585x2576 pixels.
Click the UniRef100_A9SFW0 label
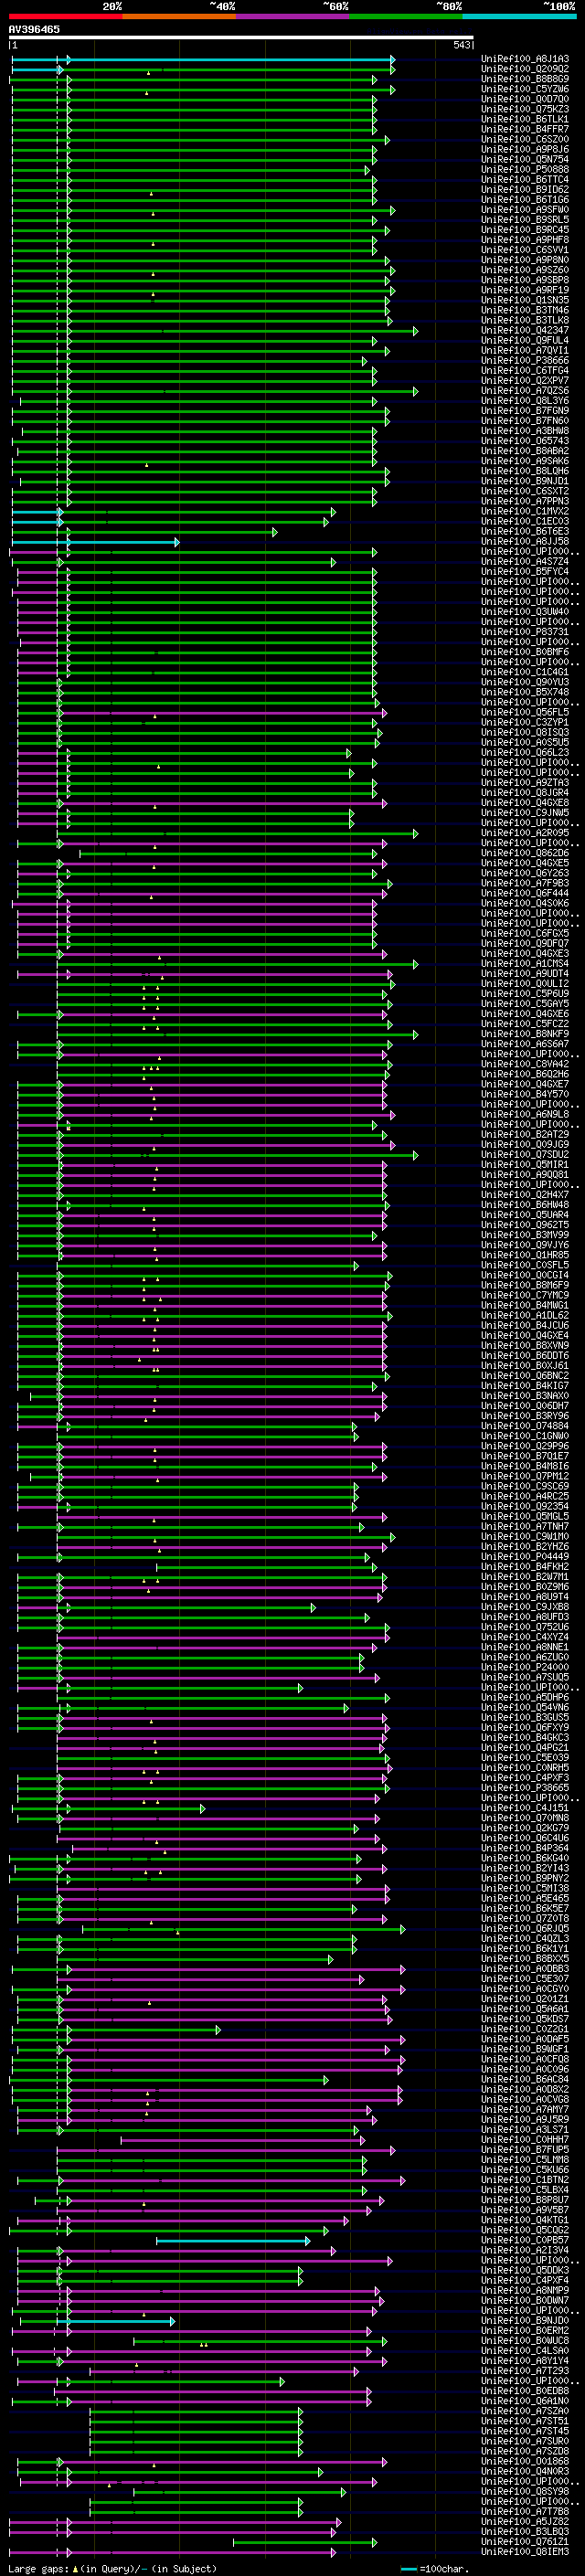[525, 210]
